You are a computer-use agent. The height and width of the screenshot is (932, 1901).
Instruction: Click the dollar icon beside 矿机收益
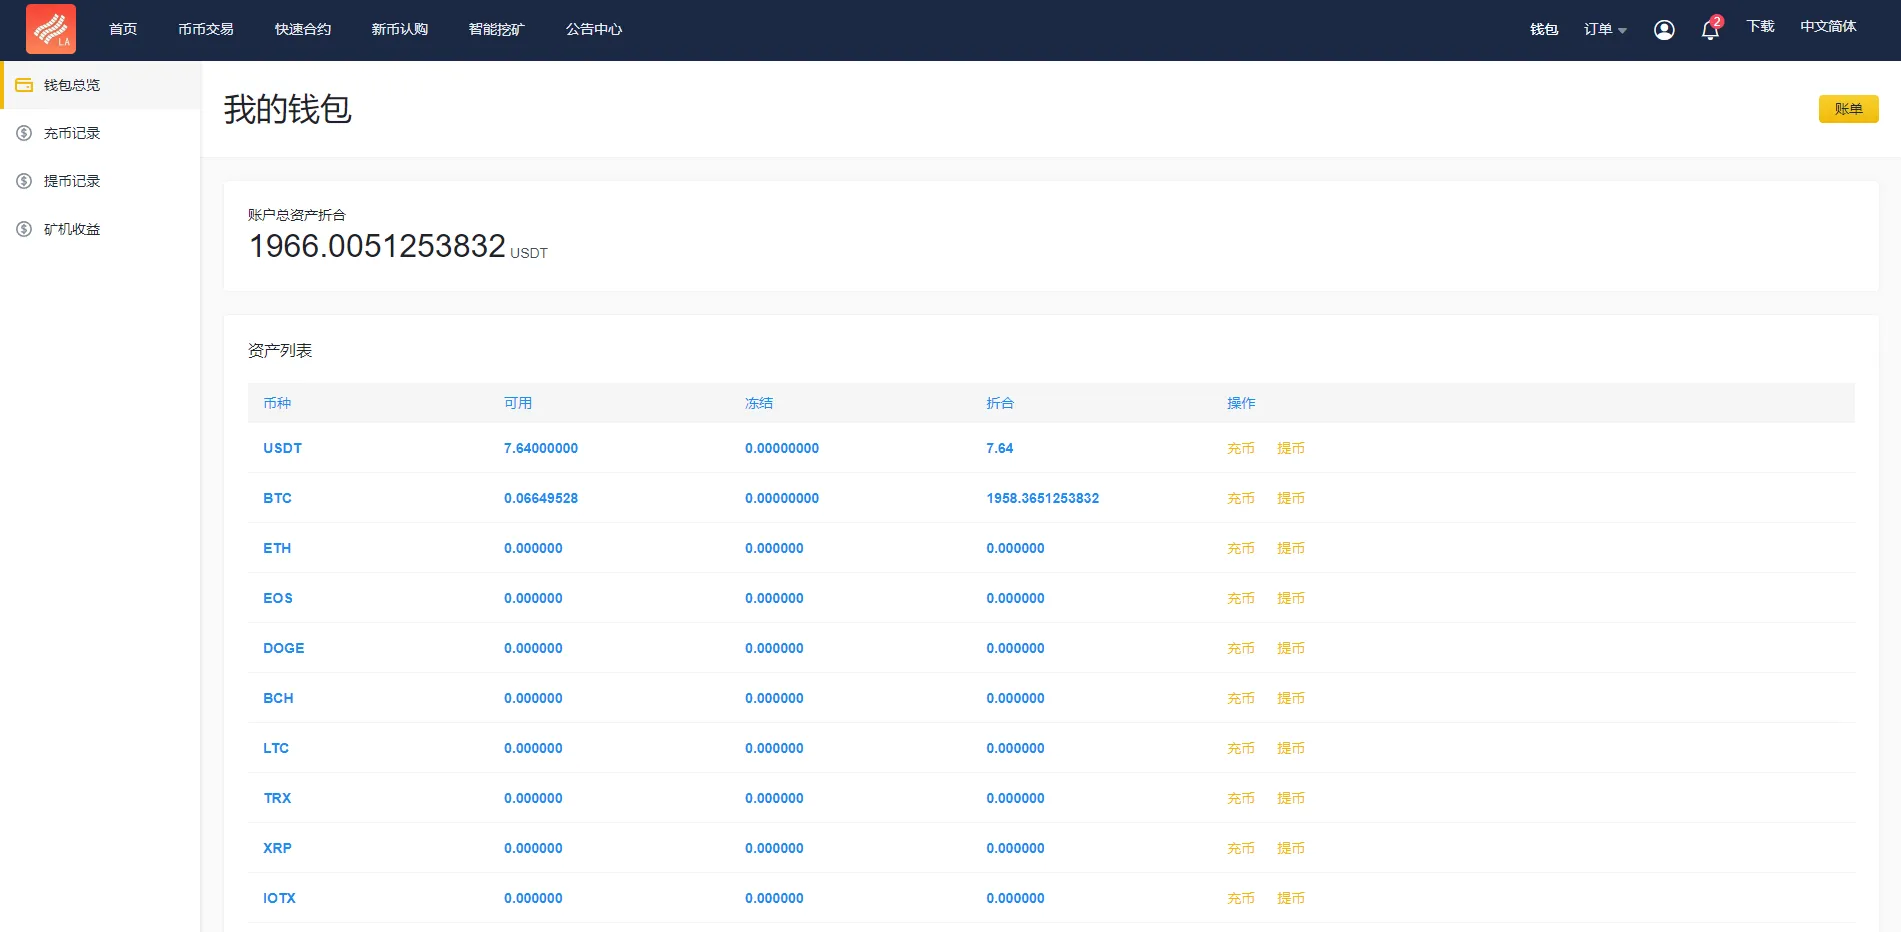[x=24, y=229]
